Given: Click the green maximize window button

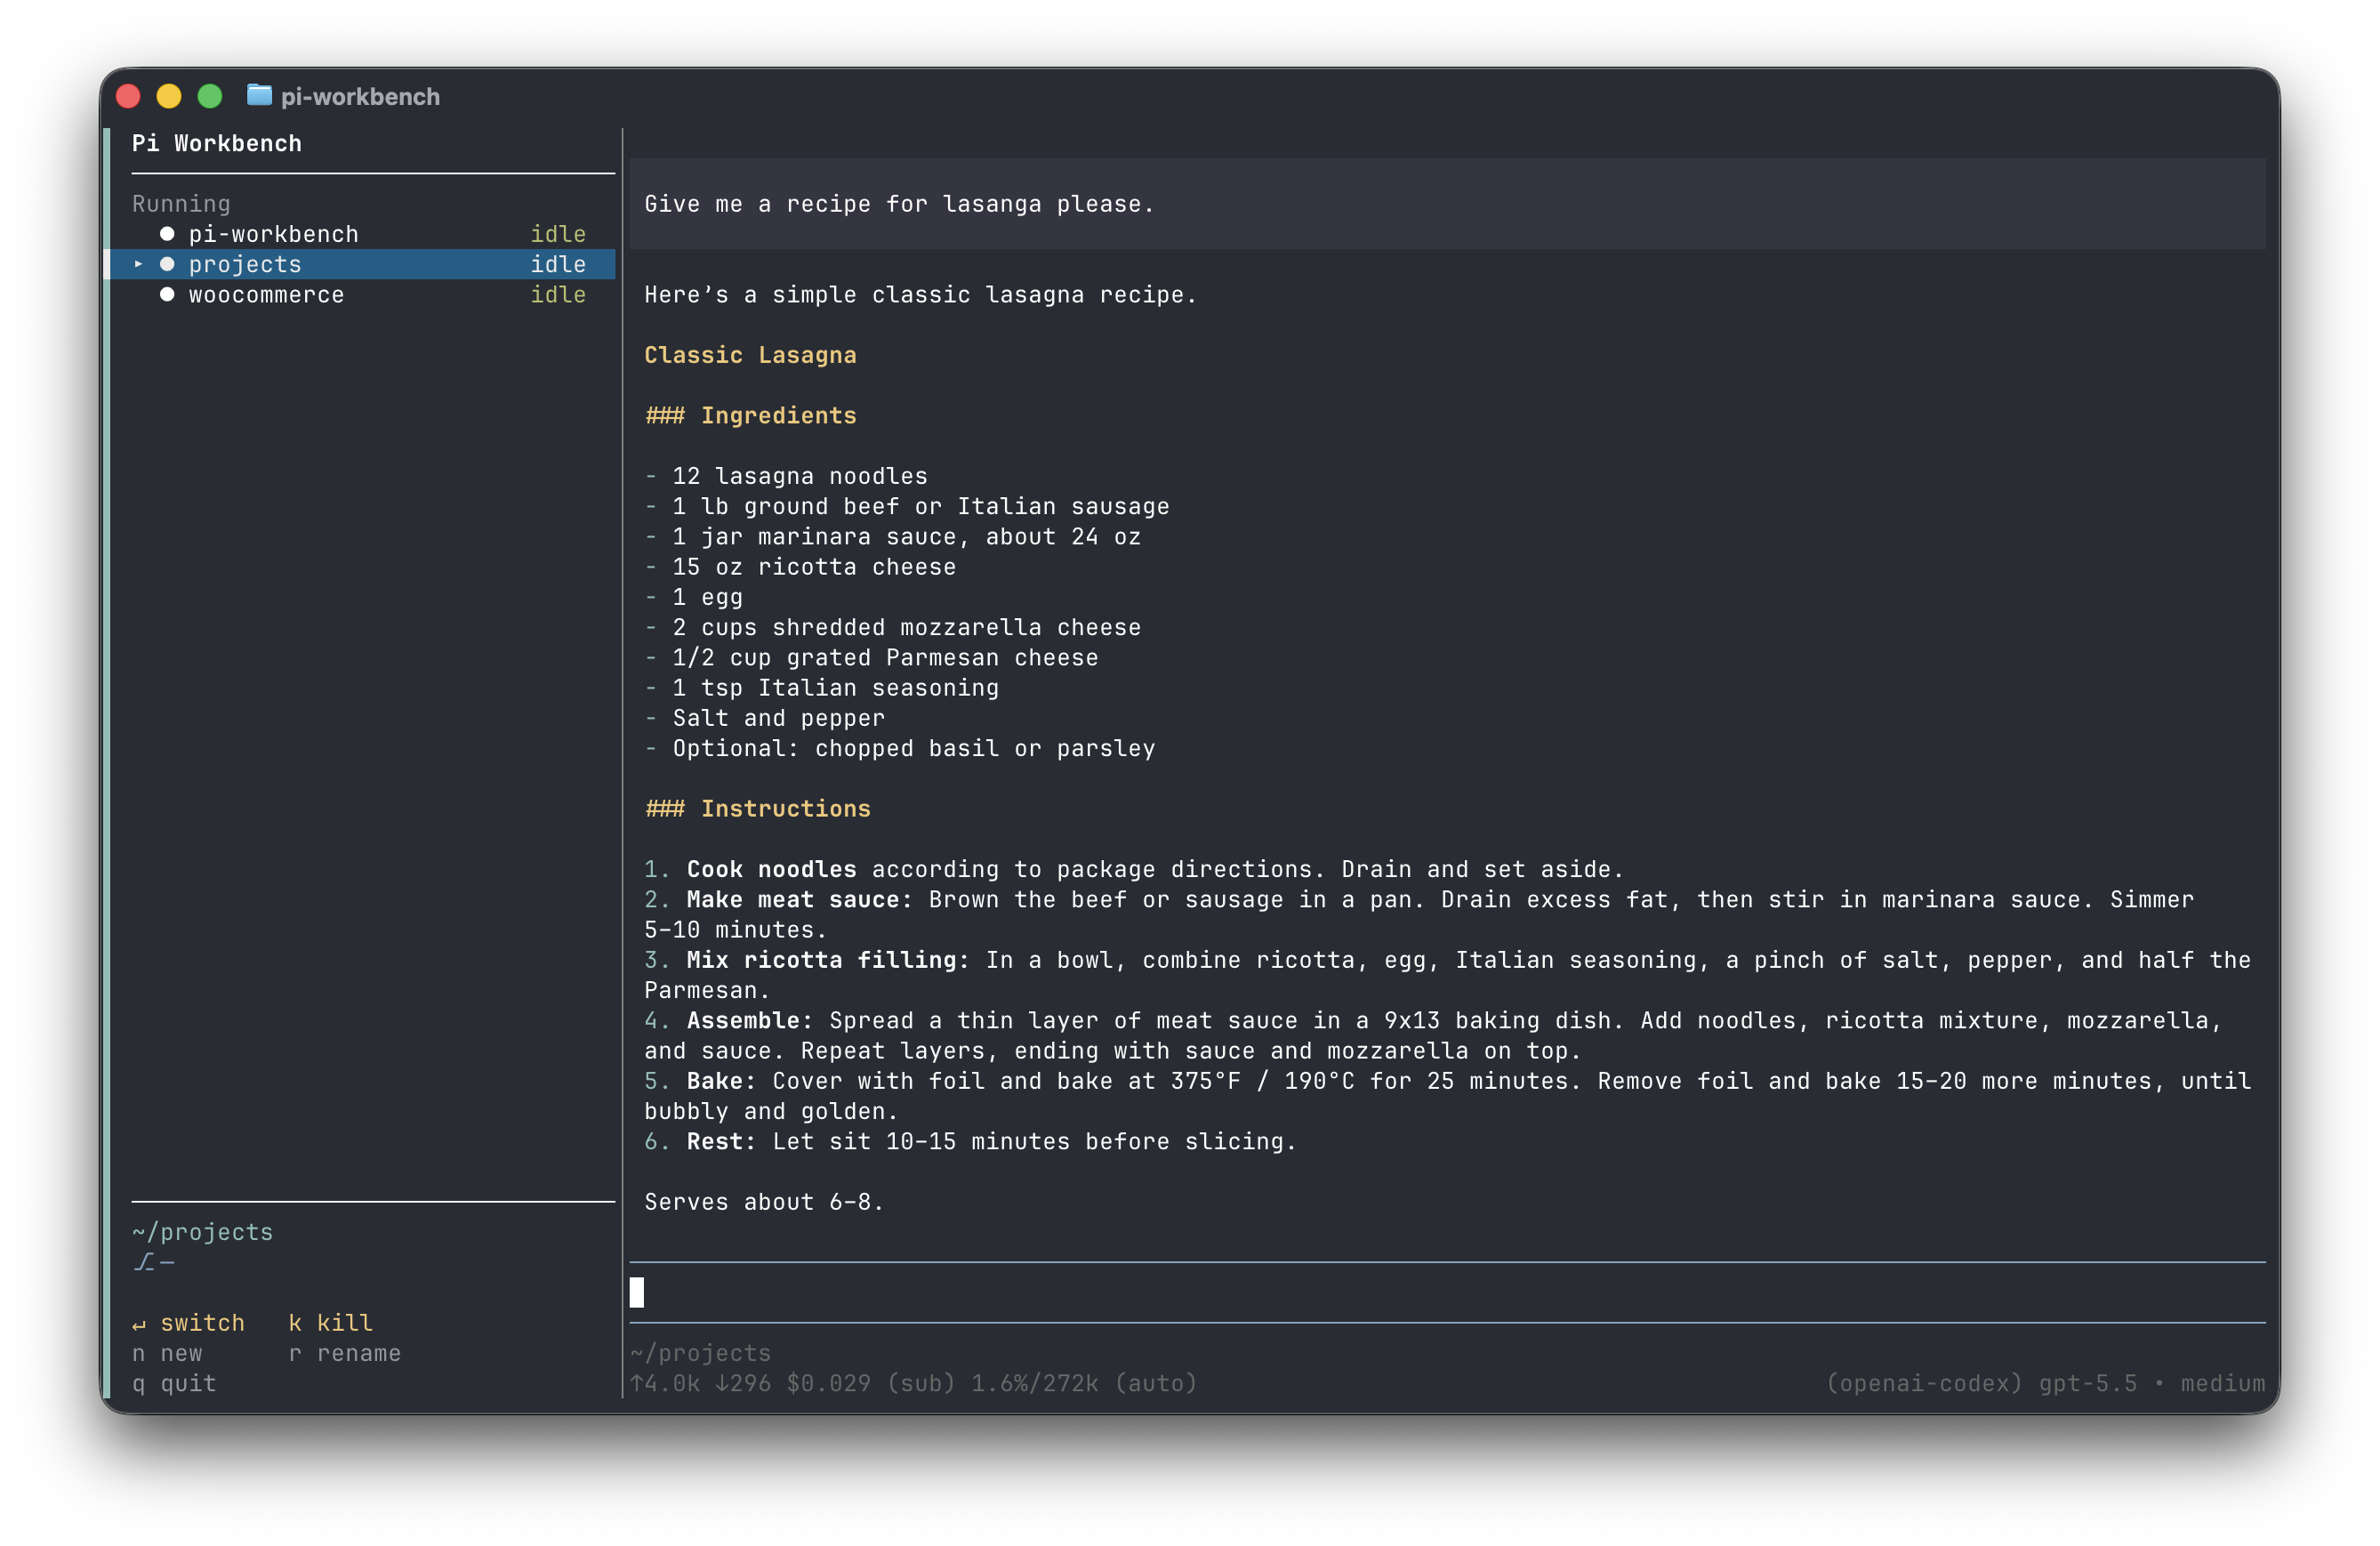Looking at the screenshot, I should [x=210, y=96].
